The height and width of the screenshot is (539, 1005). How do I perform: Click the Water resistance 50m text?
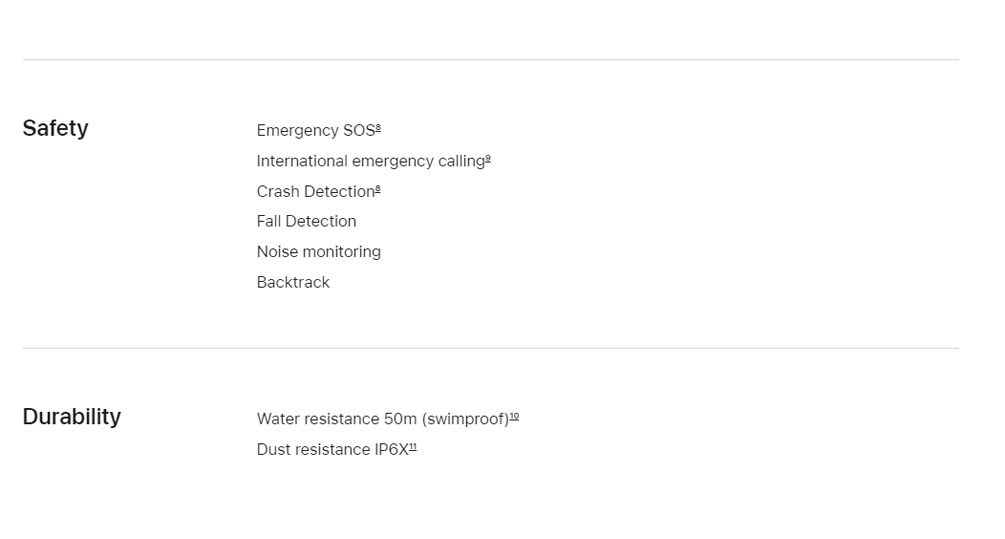coord(336,419)
